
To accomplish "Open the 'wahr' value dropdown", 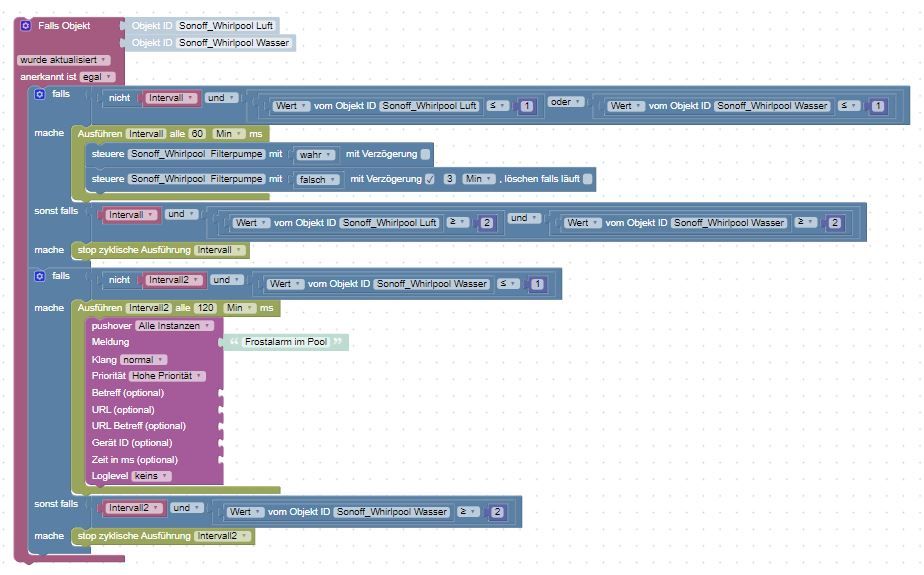I will click(316, 155).
